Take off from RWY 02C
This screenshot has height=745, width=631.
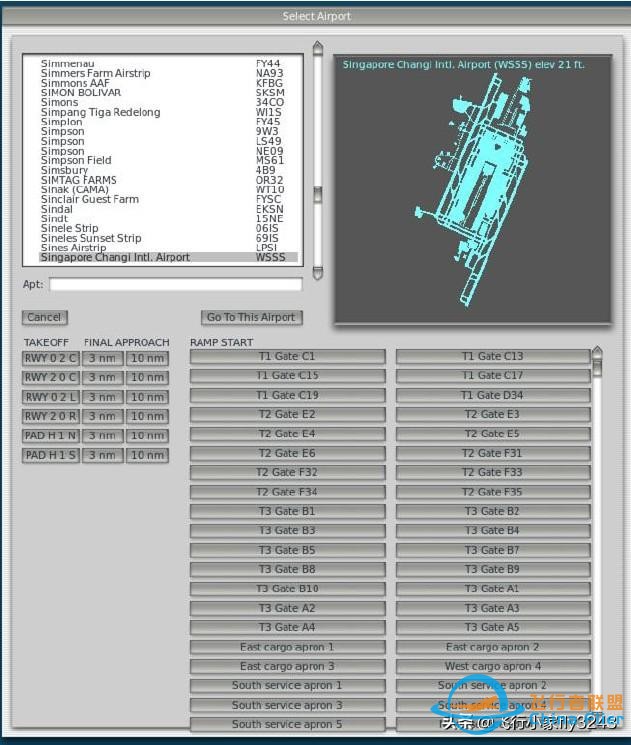pos(50,358)
